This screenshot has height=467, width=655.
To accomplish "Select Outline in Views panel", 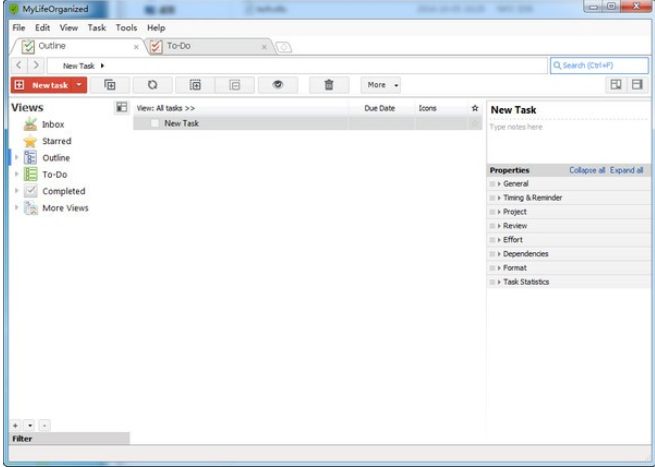I will 56,158.
